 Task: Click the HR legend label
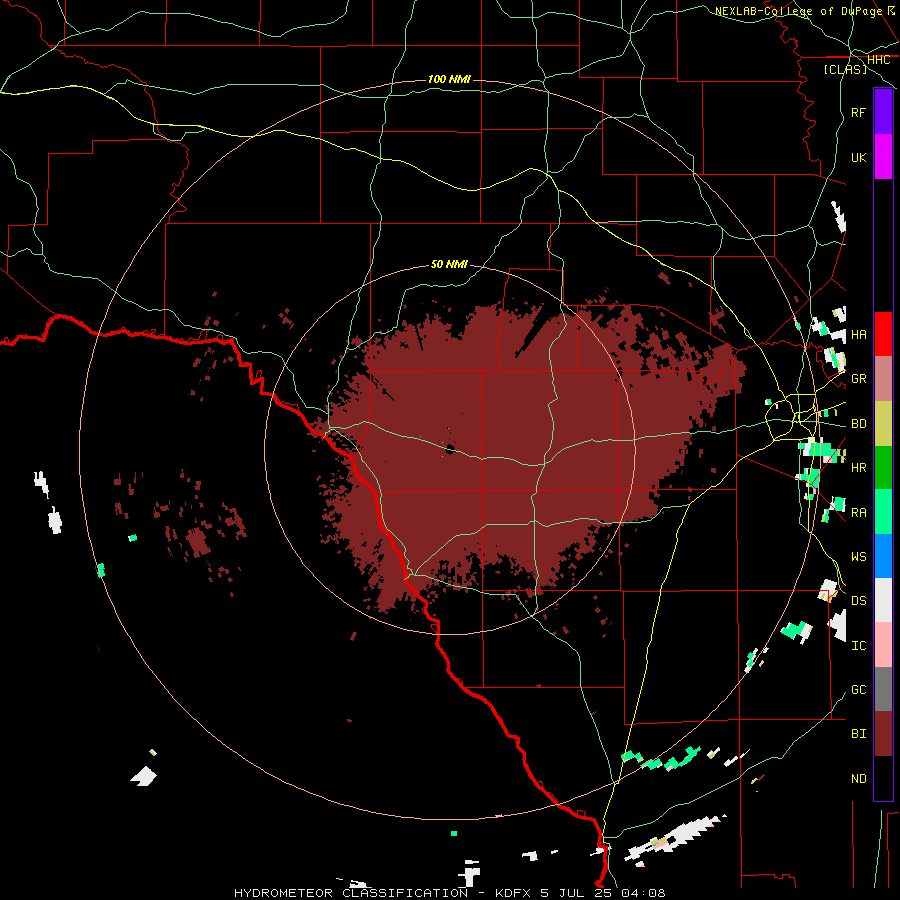[859, 468]
